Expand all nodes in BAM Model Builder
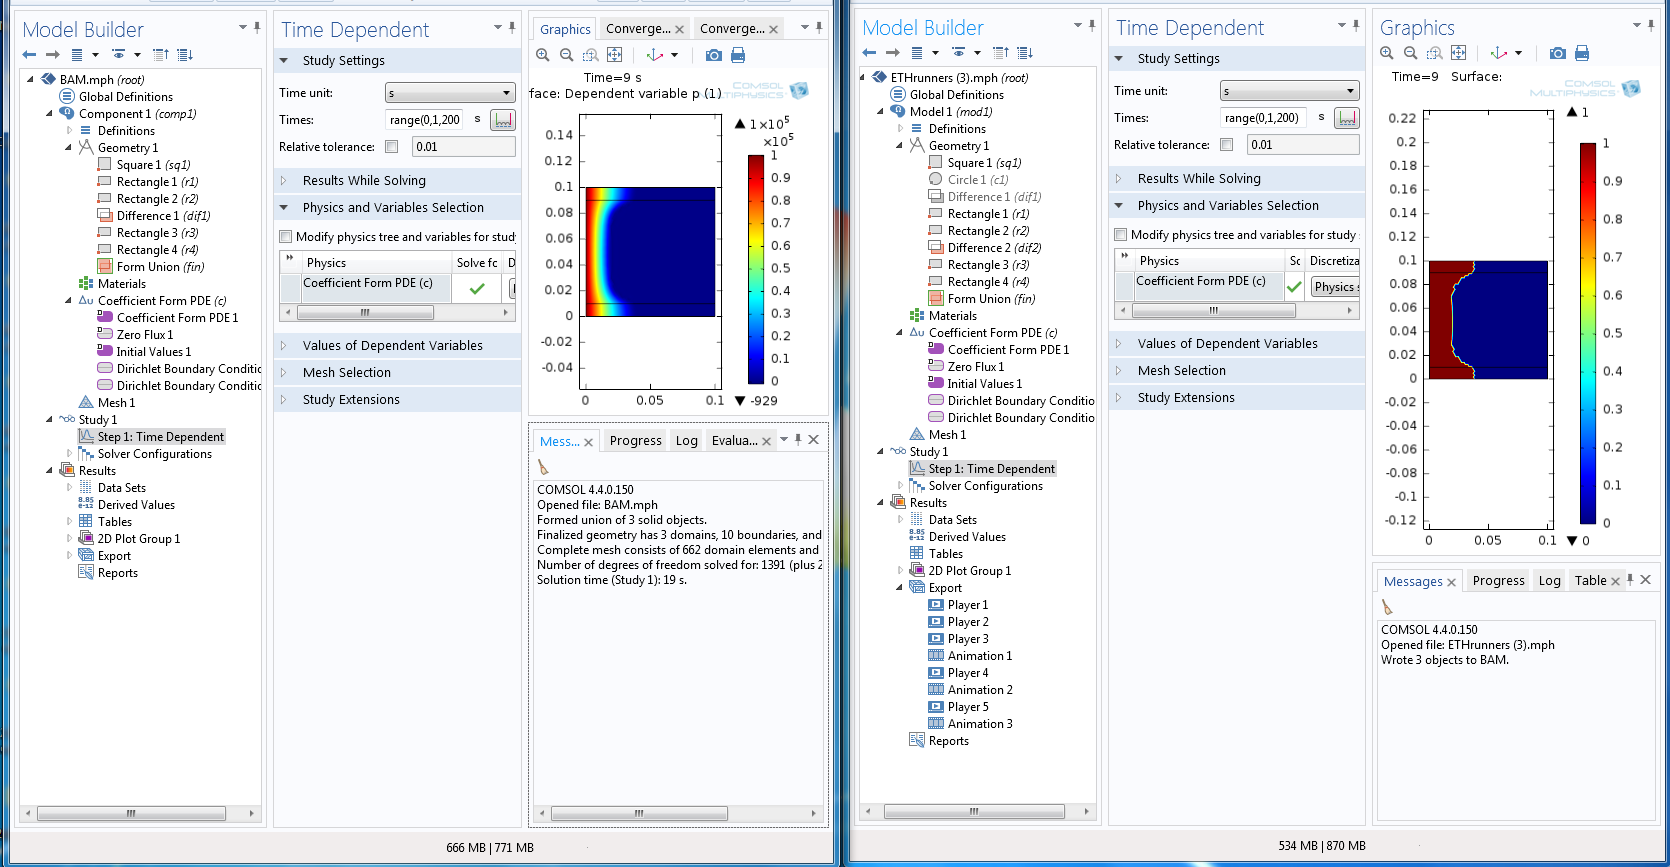 [184, 55]
